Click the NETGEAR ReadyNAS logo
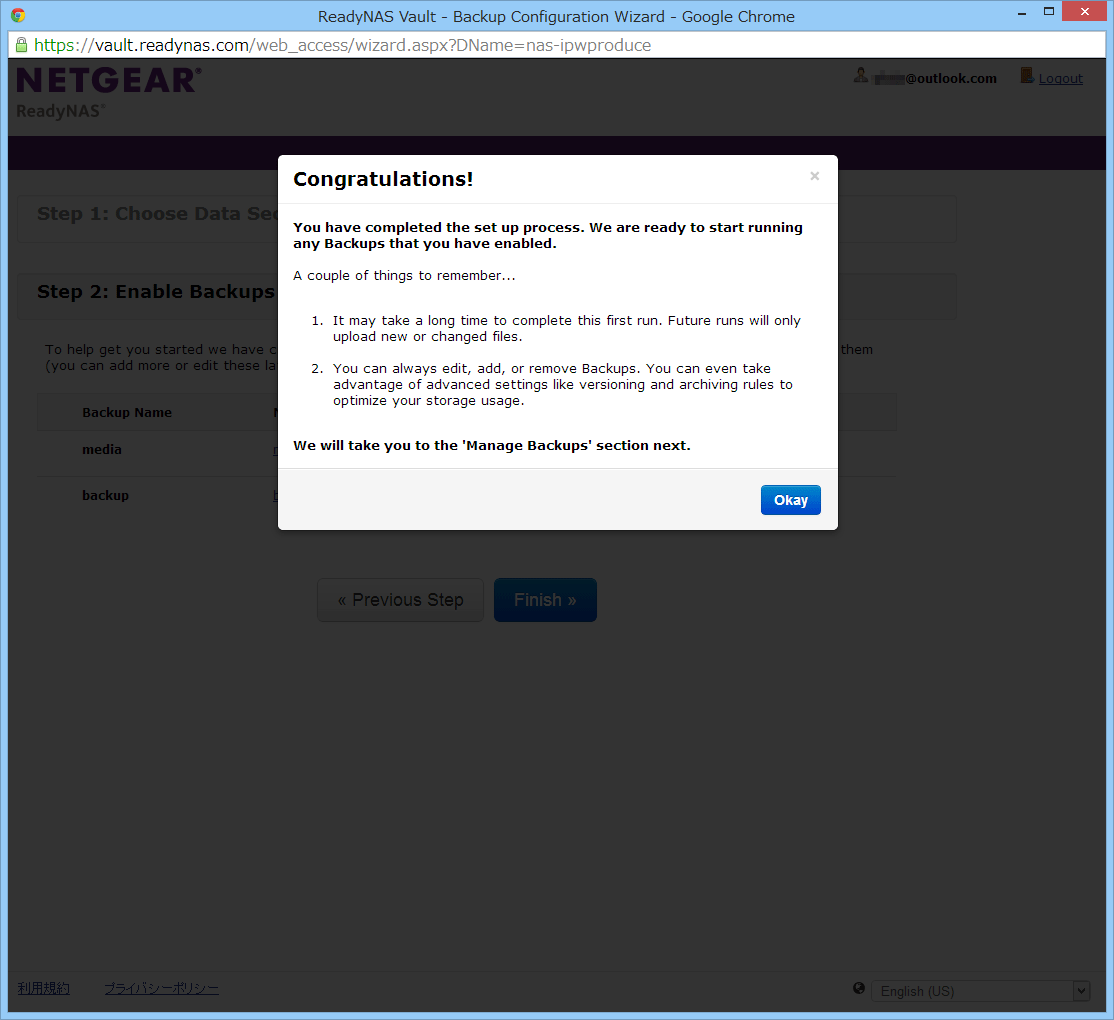 point(108,91)
